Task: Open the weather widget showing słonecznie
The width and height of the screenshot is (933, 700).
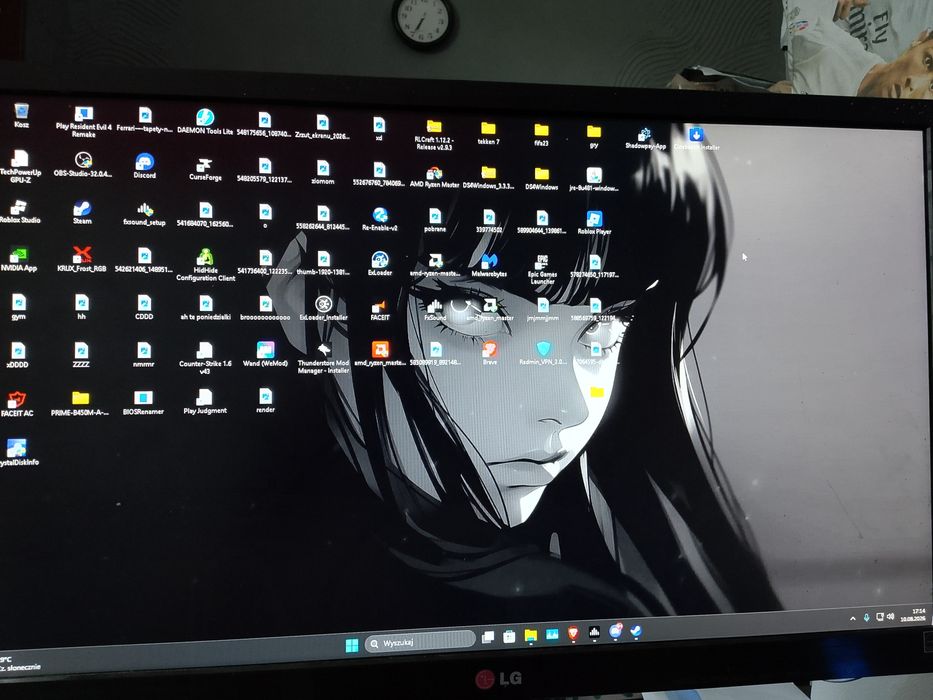Action: 20,663
